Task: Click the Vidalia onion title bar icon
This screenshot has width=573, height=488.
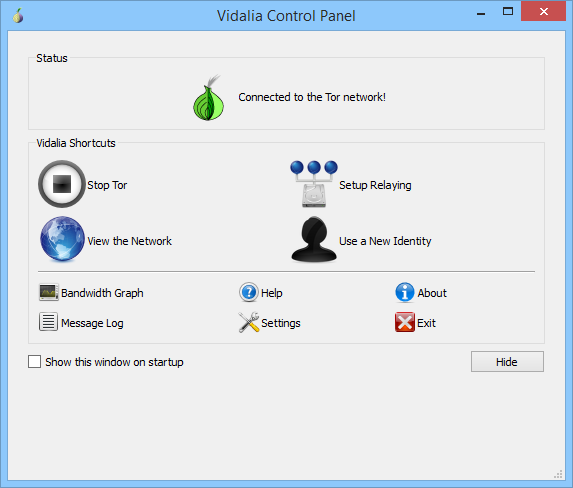Action: [18, 15]
